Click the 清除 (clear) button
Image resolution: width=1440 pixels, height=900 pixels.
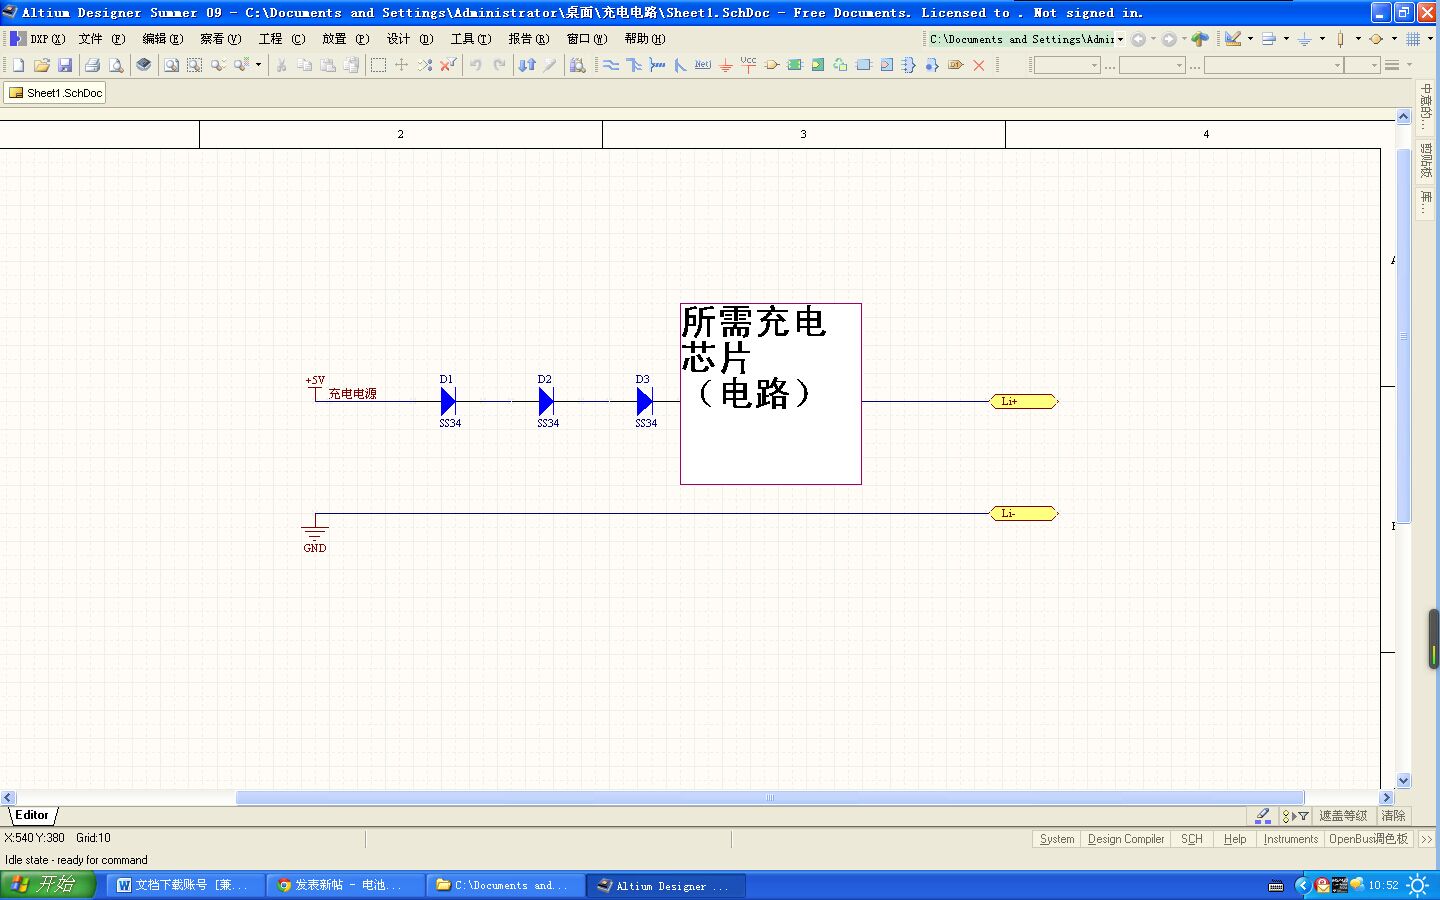point(1393,816)
